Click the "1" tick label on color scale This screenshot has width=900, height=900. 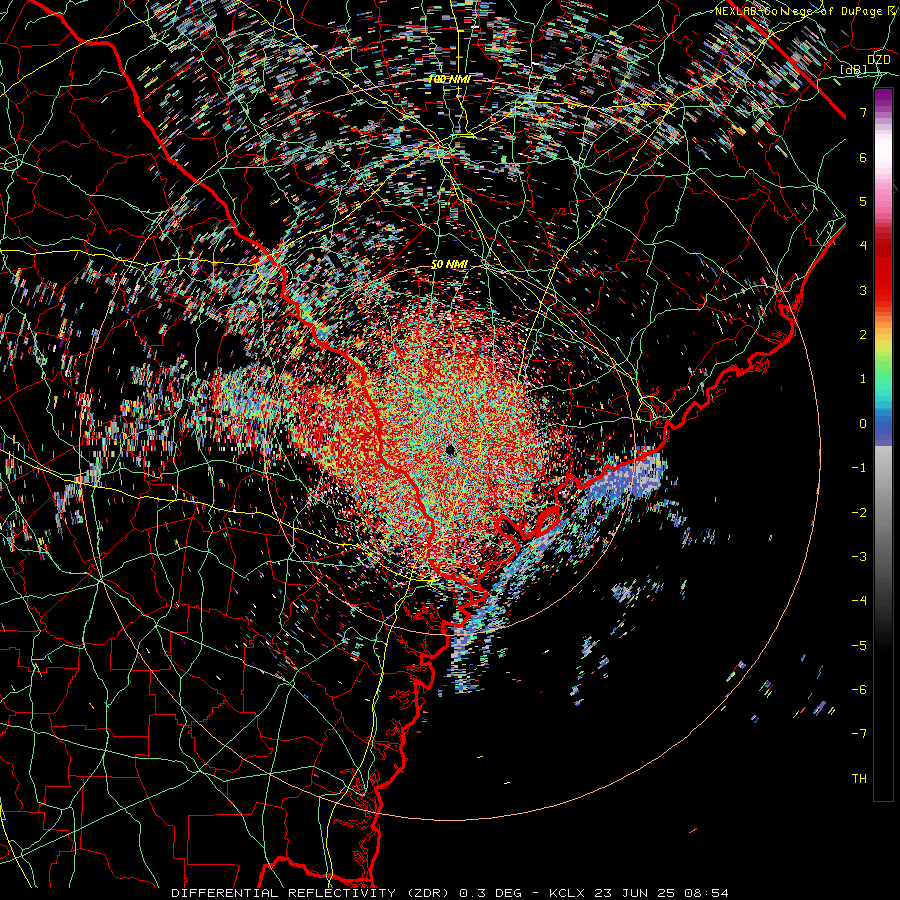tap(863, 379)
